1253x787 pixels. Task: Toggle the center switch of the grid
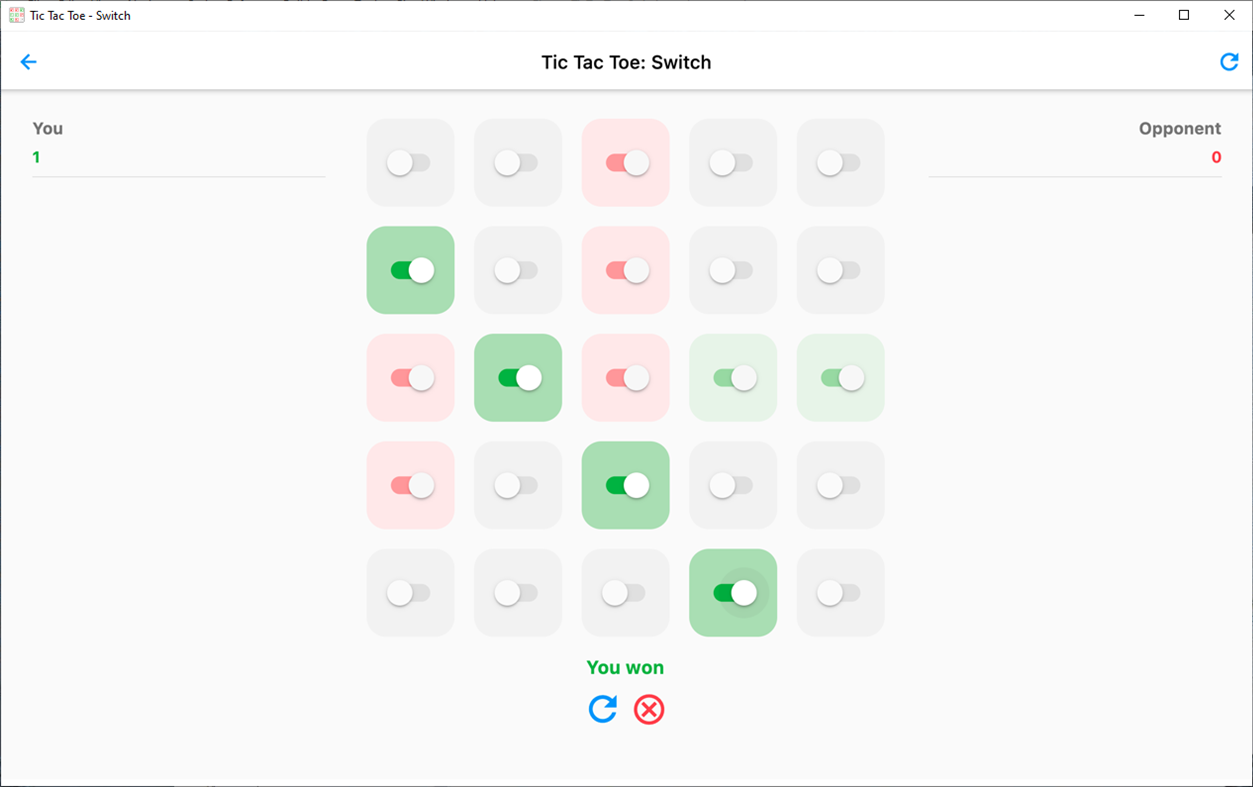[625, 378]
